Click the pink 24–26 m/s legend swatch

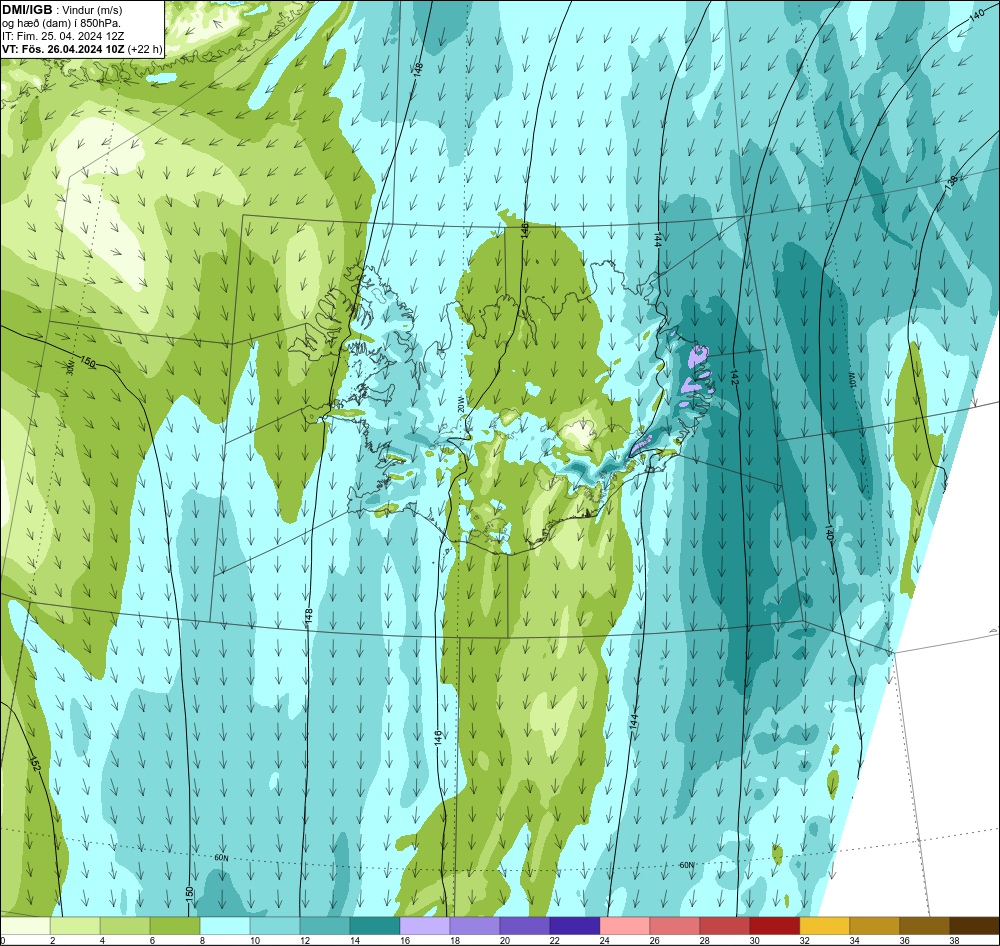[624, 925]
